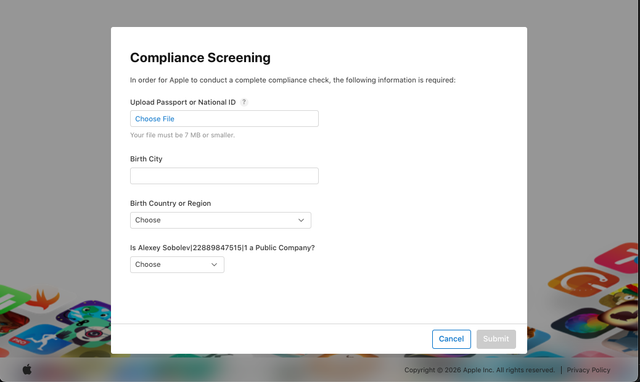Viewport: 640px width, 382px height.
Task: Click the Birth Country or Region label
Action: pyautogui.click(x=171, y=203)
